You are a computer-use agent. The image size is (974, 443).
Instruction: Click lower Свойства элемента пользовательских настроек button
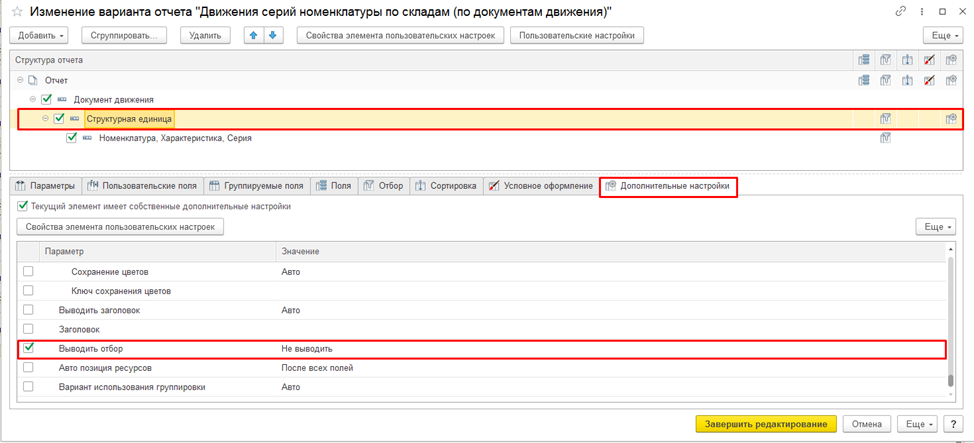point(121,227)
